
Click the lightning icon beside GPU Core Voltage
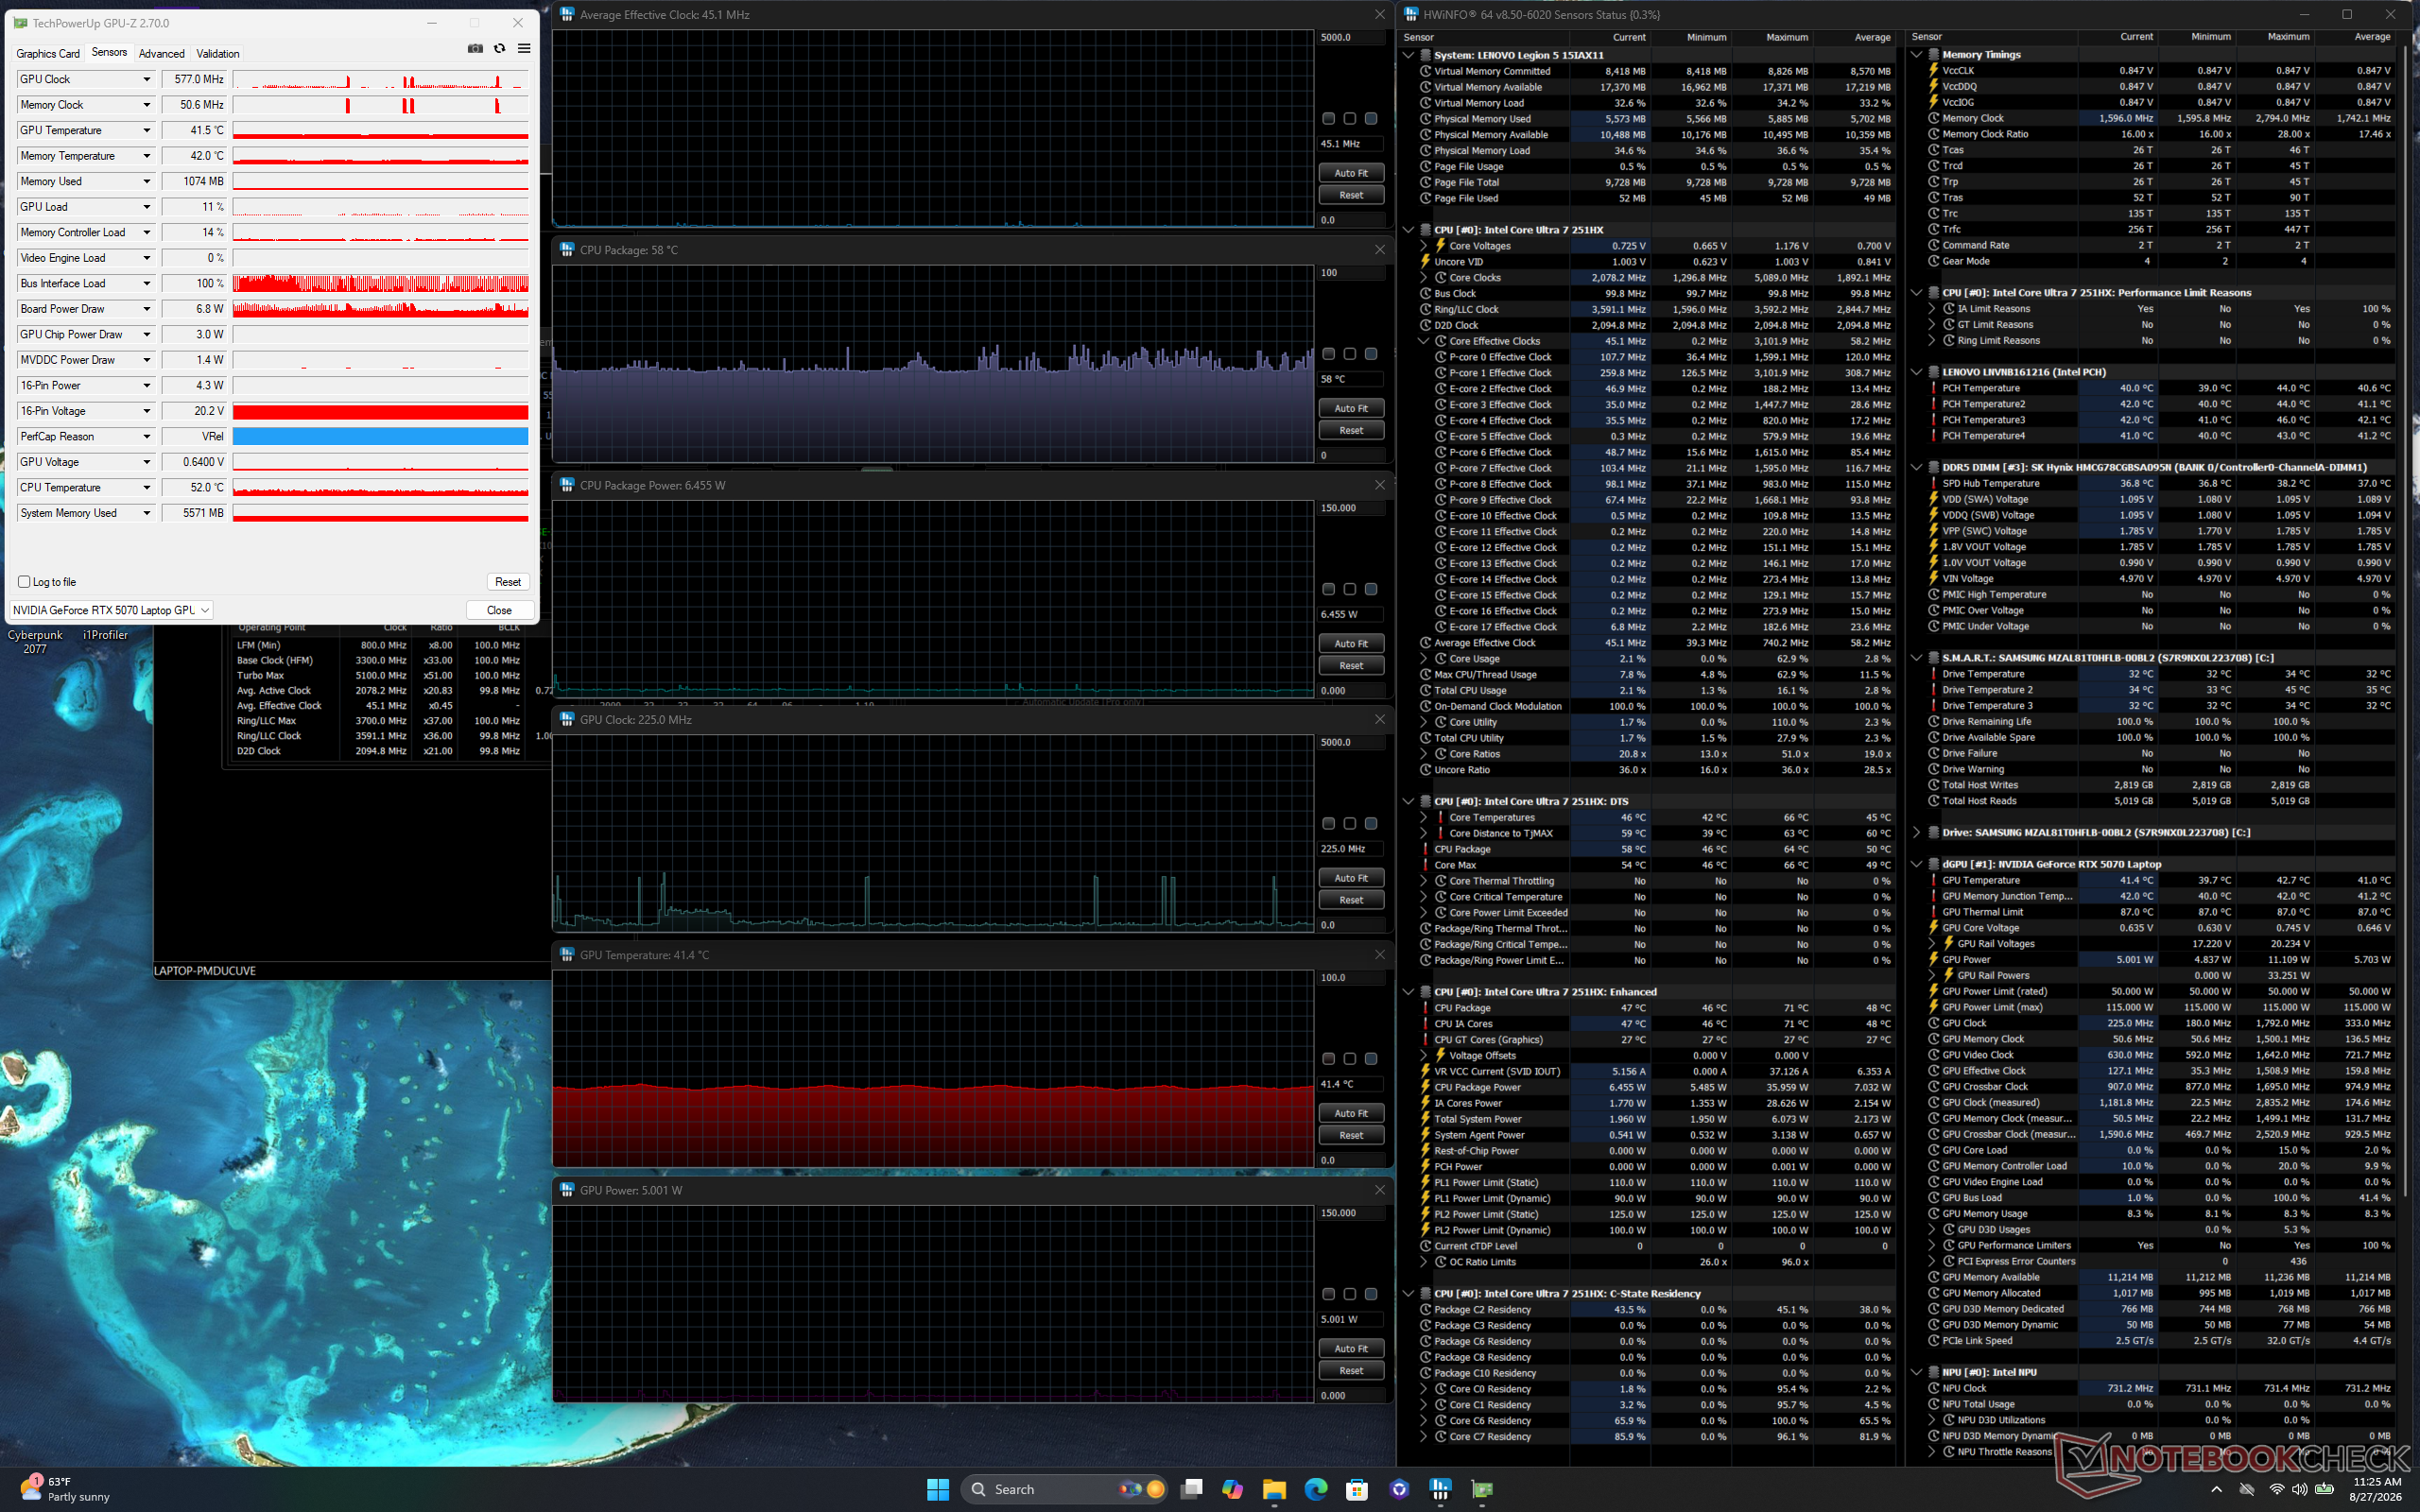coord(1933,928)
